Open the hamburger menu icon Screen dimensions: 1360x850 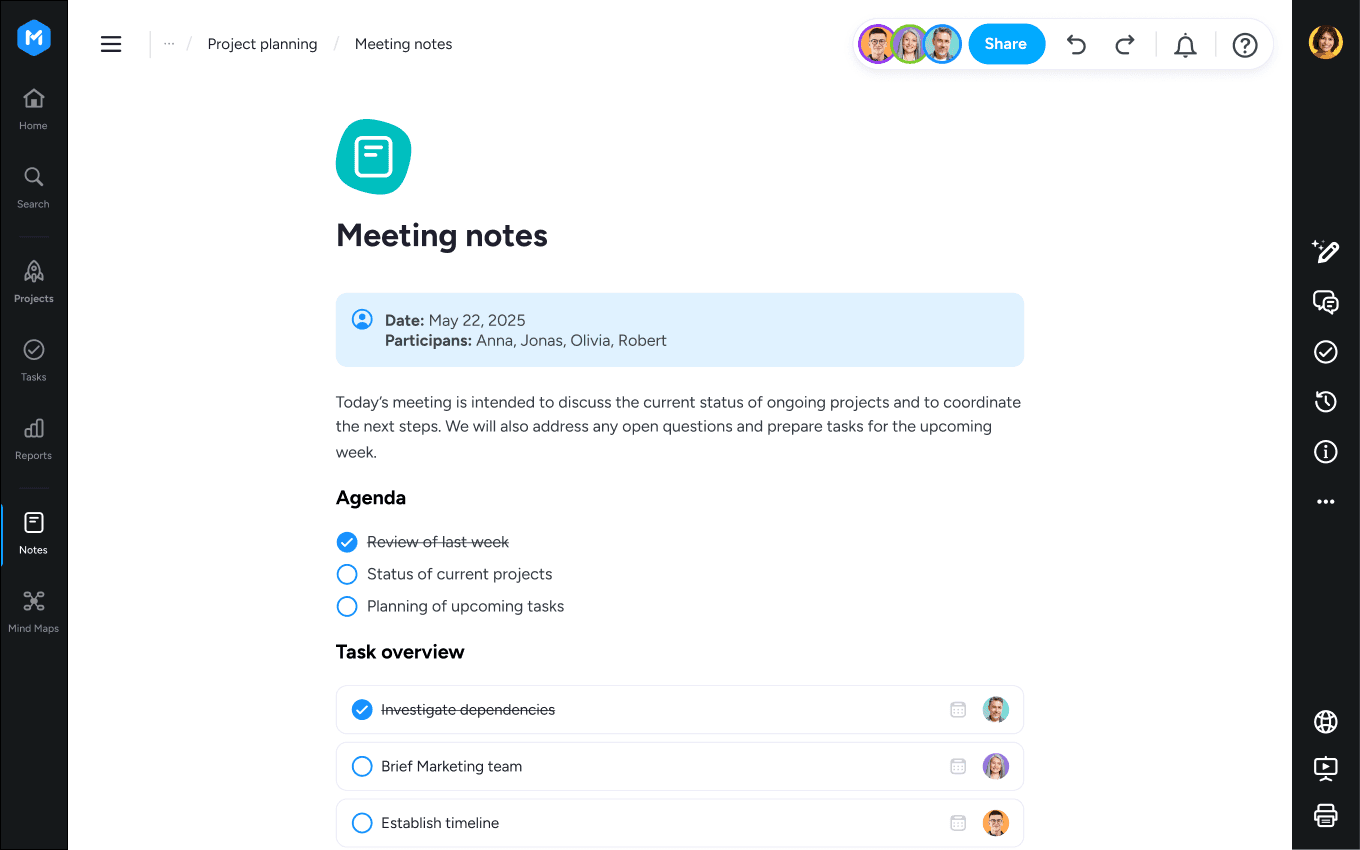[111, 44]
